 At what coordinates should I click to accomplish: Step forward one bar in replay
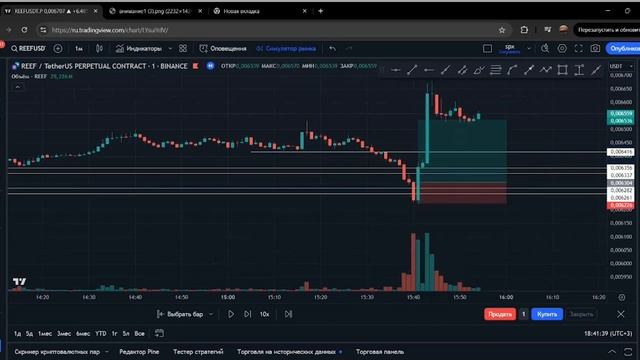pyautogui.click(x=248, y=314)
